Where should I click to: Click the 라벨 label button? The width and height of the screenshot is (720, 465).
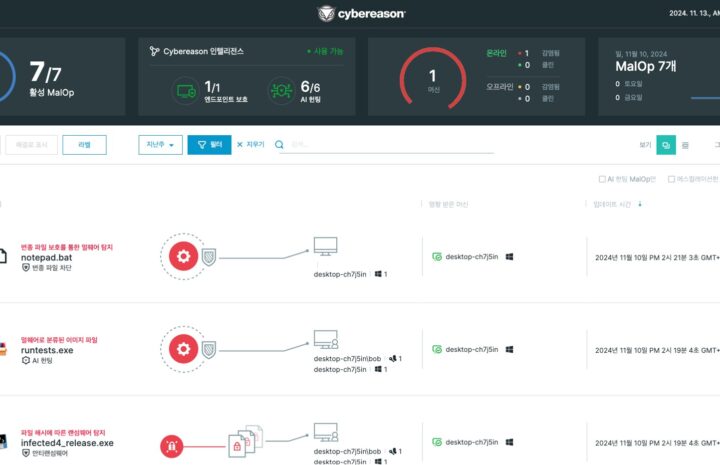(x=84, y=145)
